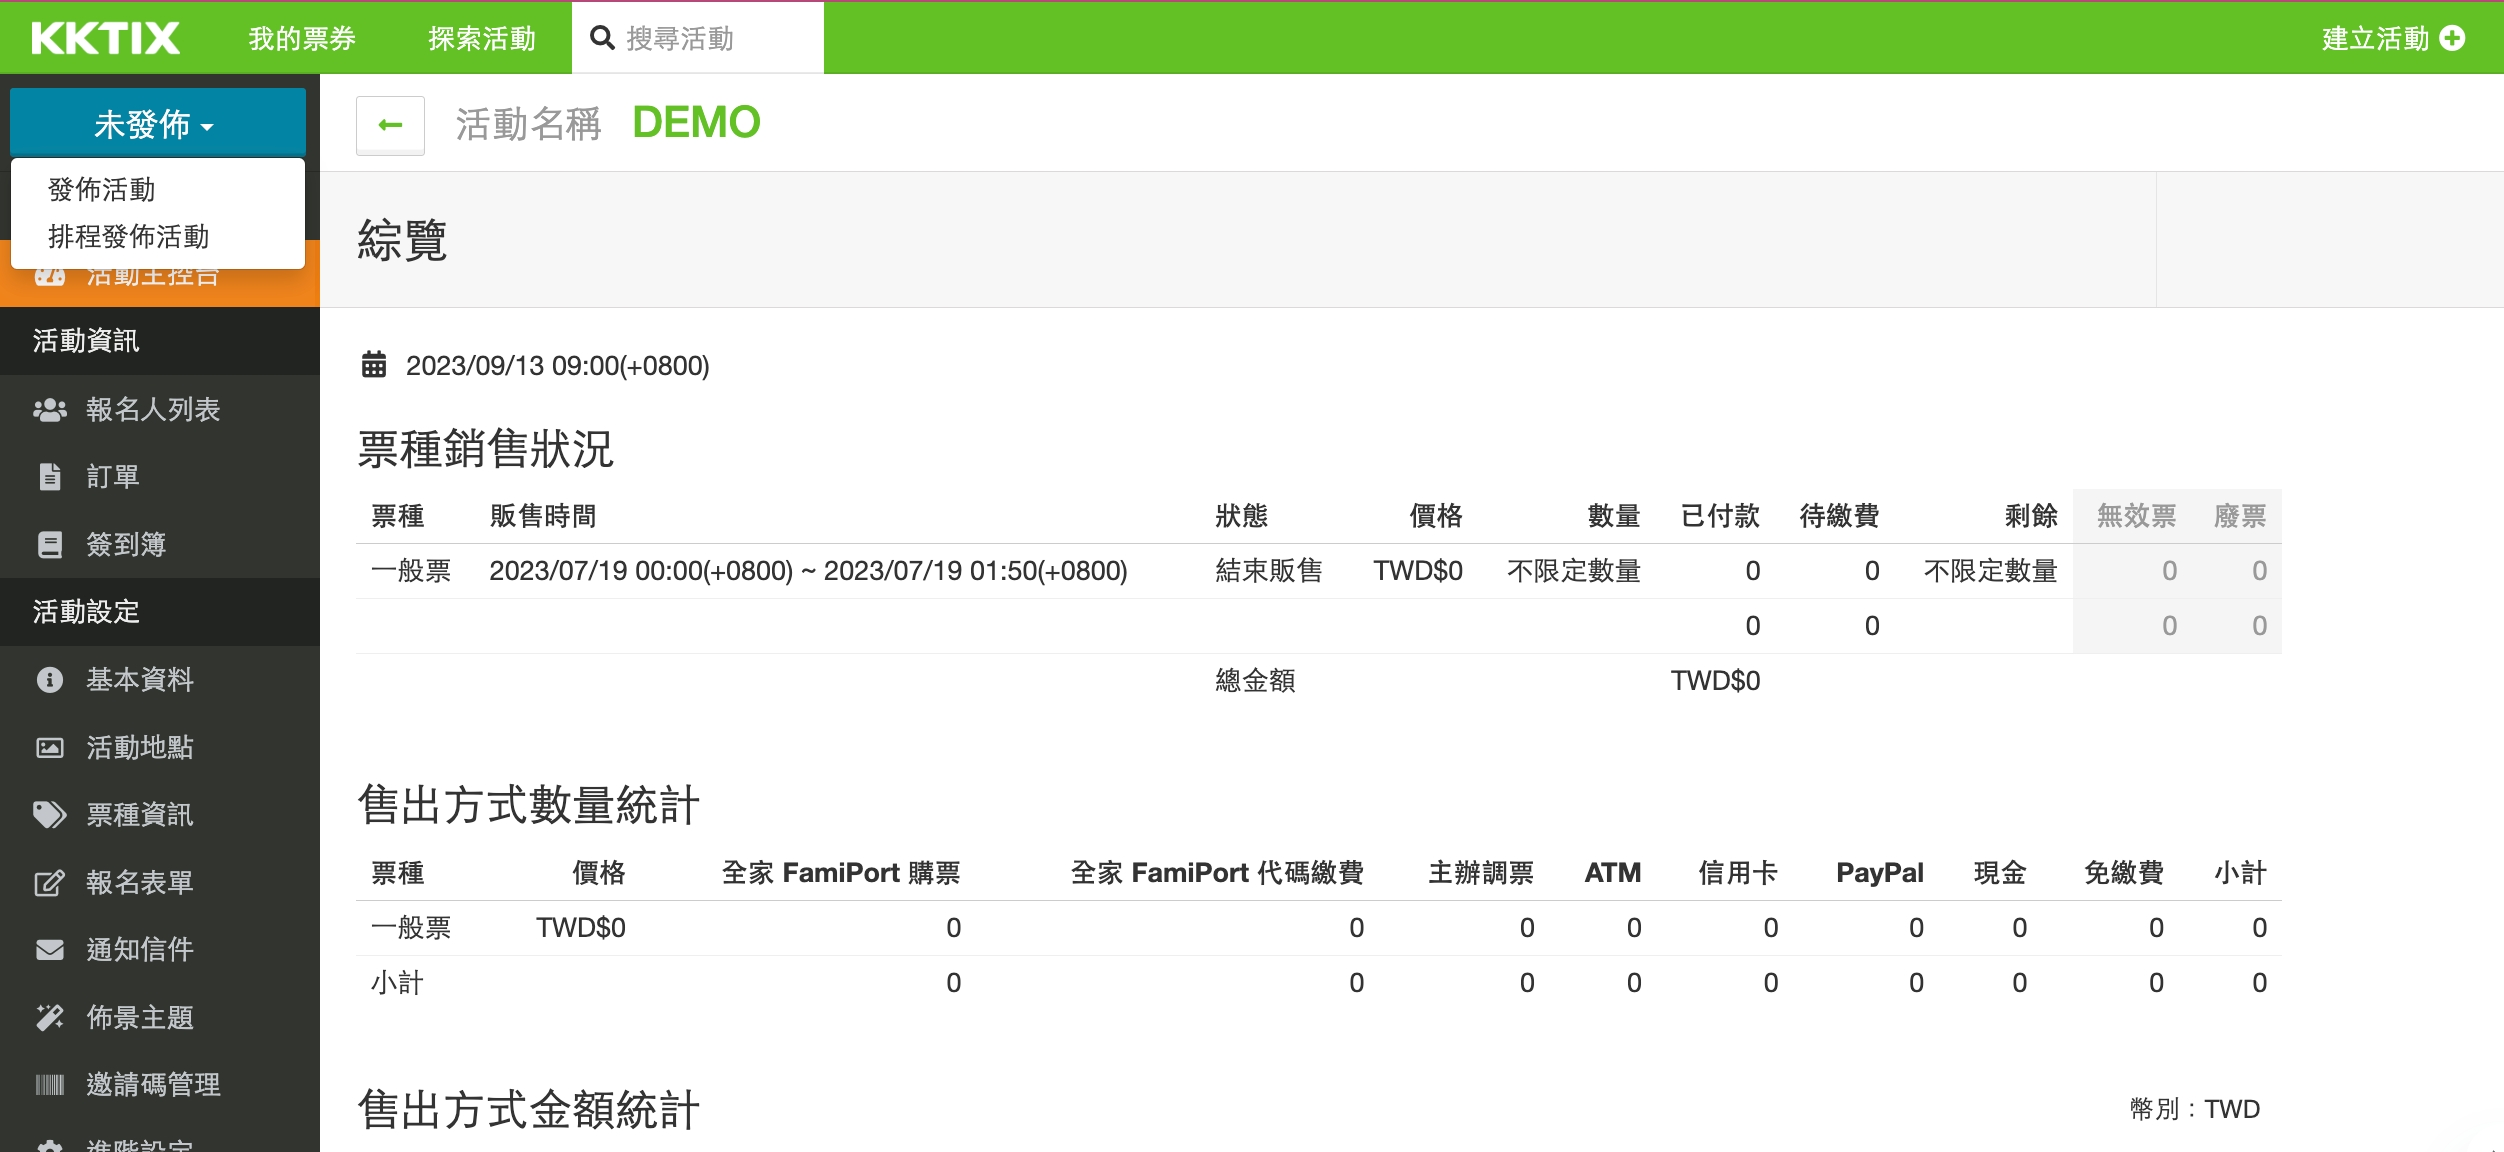Select 排程發佈活動 scheduled publish option
The height and width of the screenshot is (1152, 2504).
click(130, 237)
